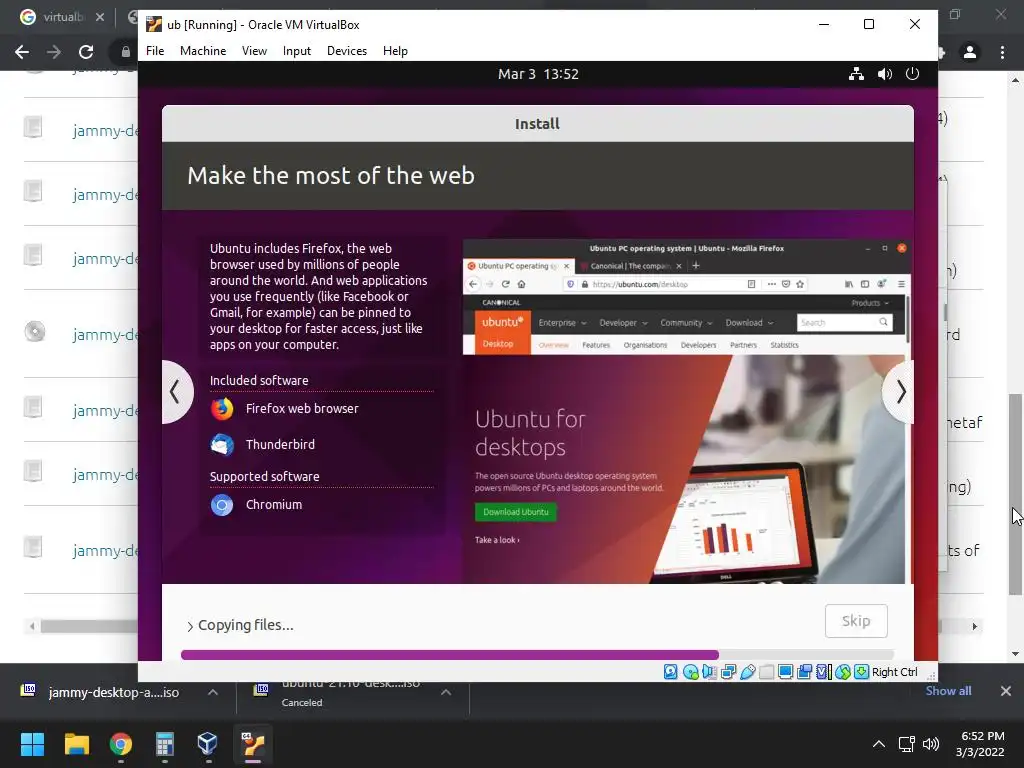Open the USB devices indicator in VirtualBox status bar
Image resolution: width=1024 pixels, height=768 pixels.
(x=748, y=672)
